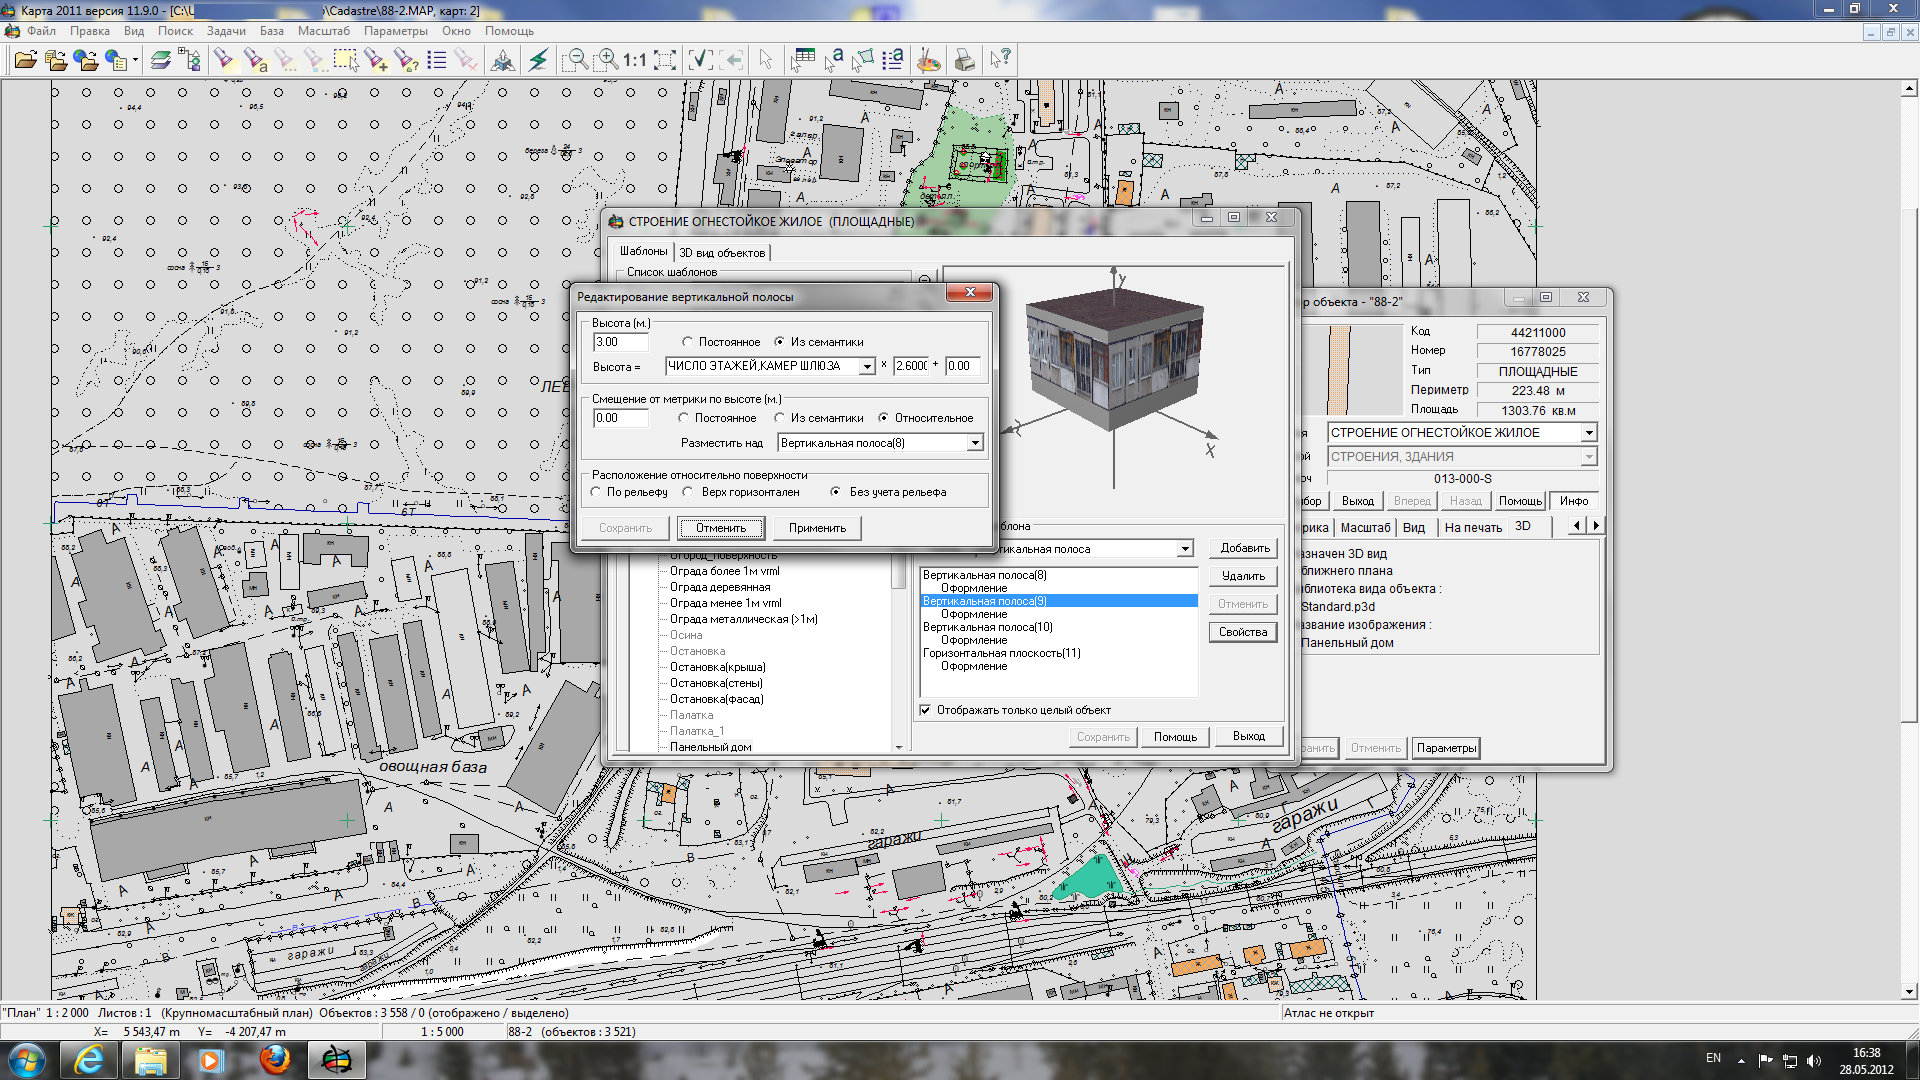The width and height of the screenshot is (1920, 1080).
Task: Click the green lightning bolt toolbar icon
Action: tap(539, 61)
